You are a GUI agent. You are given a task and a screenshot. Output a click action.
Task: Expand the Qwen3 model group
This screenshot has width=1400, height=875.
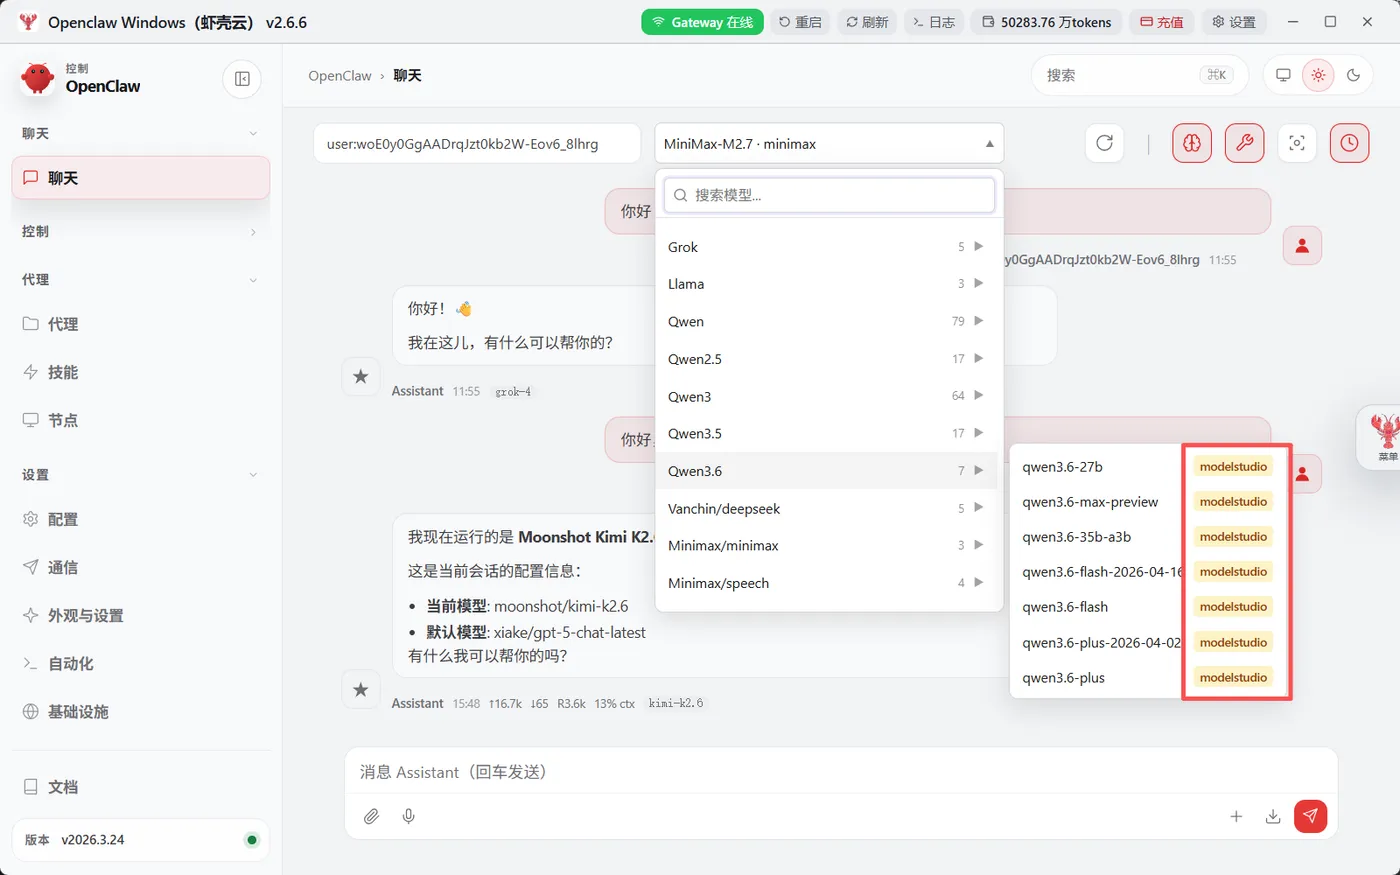827,396
